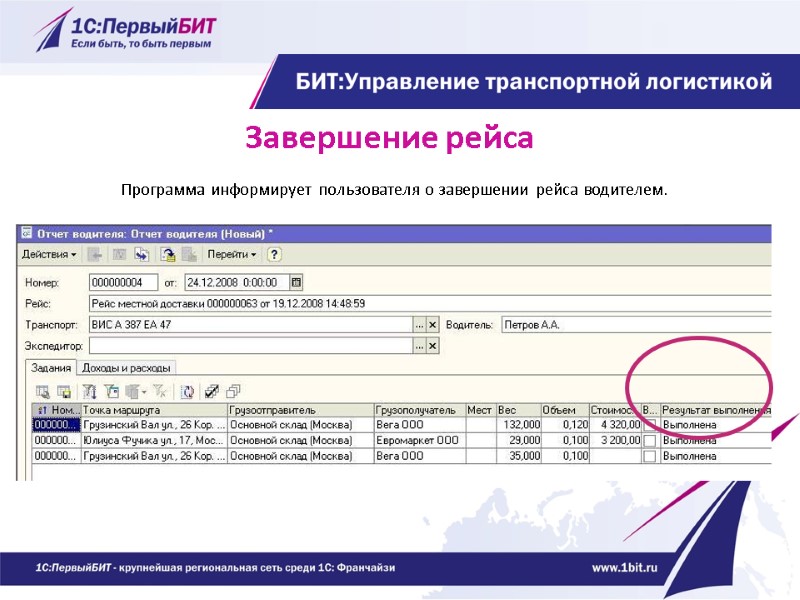800x600 pixels.
Task: Clear the Экспедитор field using the × button
Action: (431, 344)
